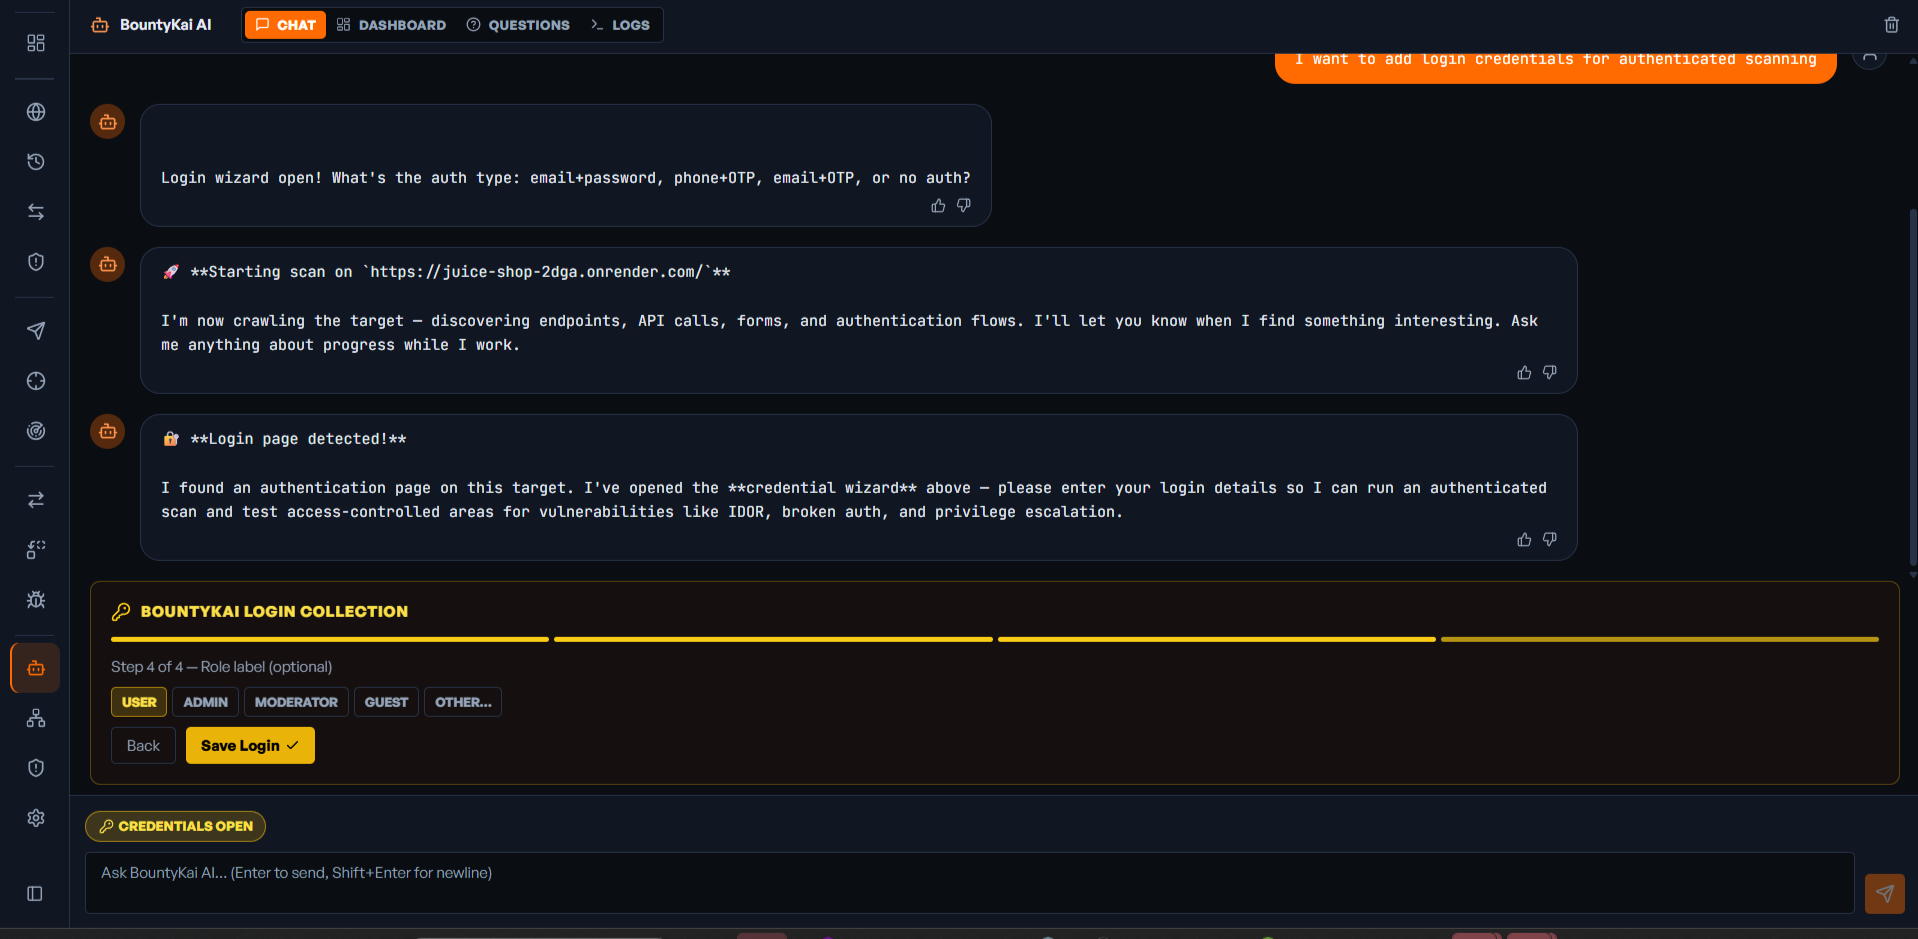Send the message with the orange send button
The image size is (1918, 939).
pyautogui.click(x=1885, y=894)
